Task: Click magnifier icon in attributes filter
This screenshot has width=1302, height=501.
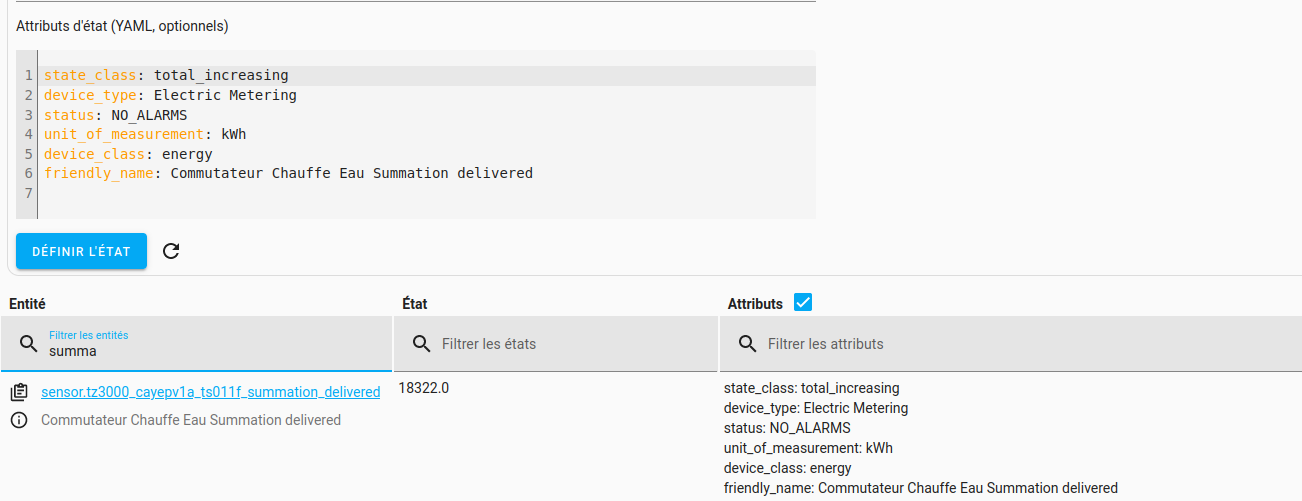Action: 747,344
